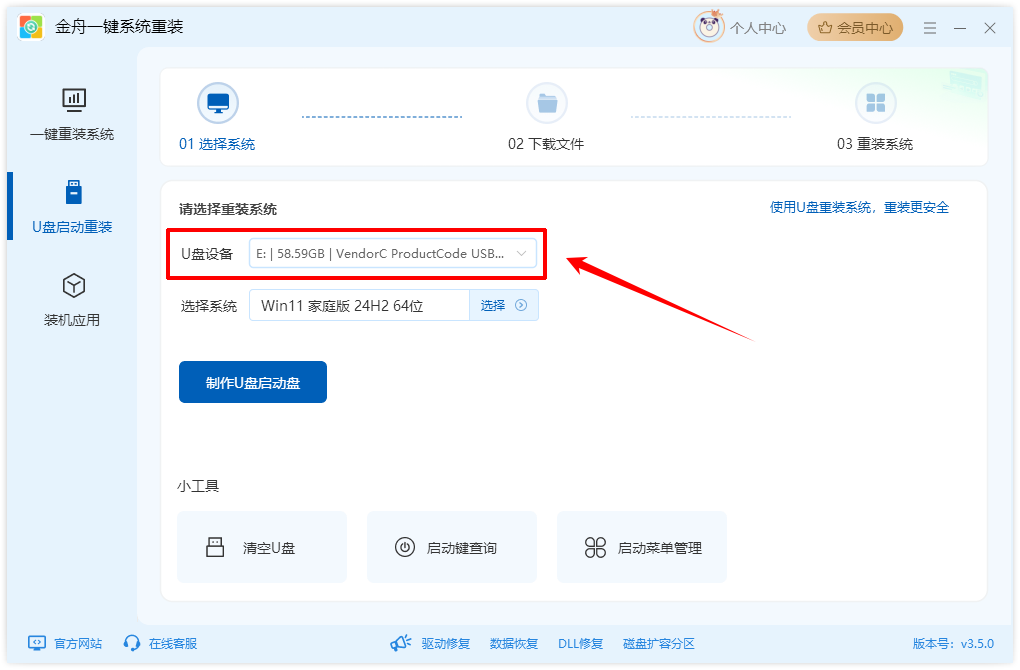Image resolution: width=1020 pixels, height=670 pixels.
Task: Click the megaphone announcement icon
Action: pos(401,643)
